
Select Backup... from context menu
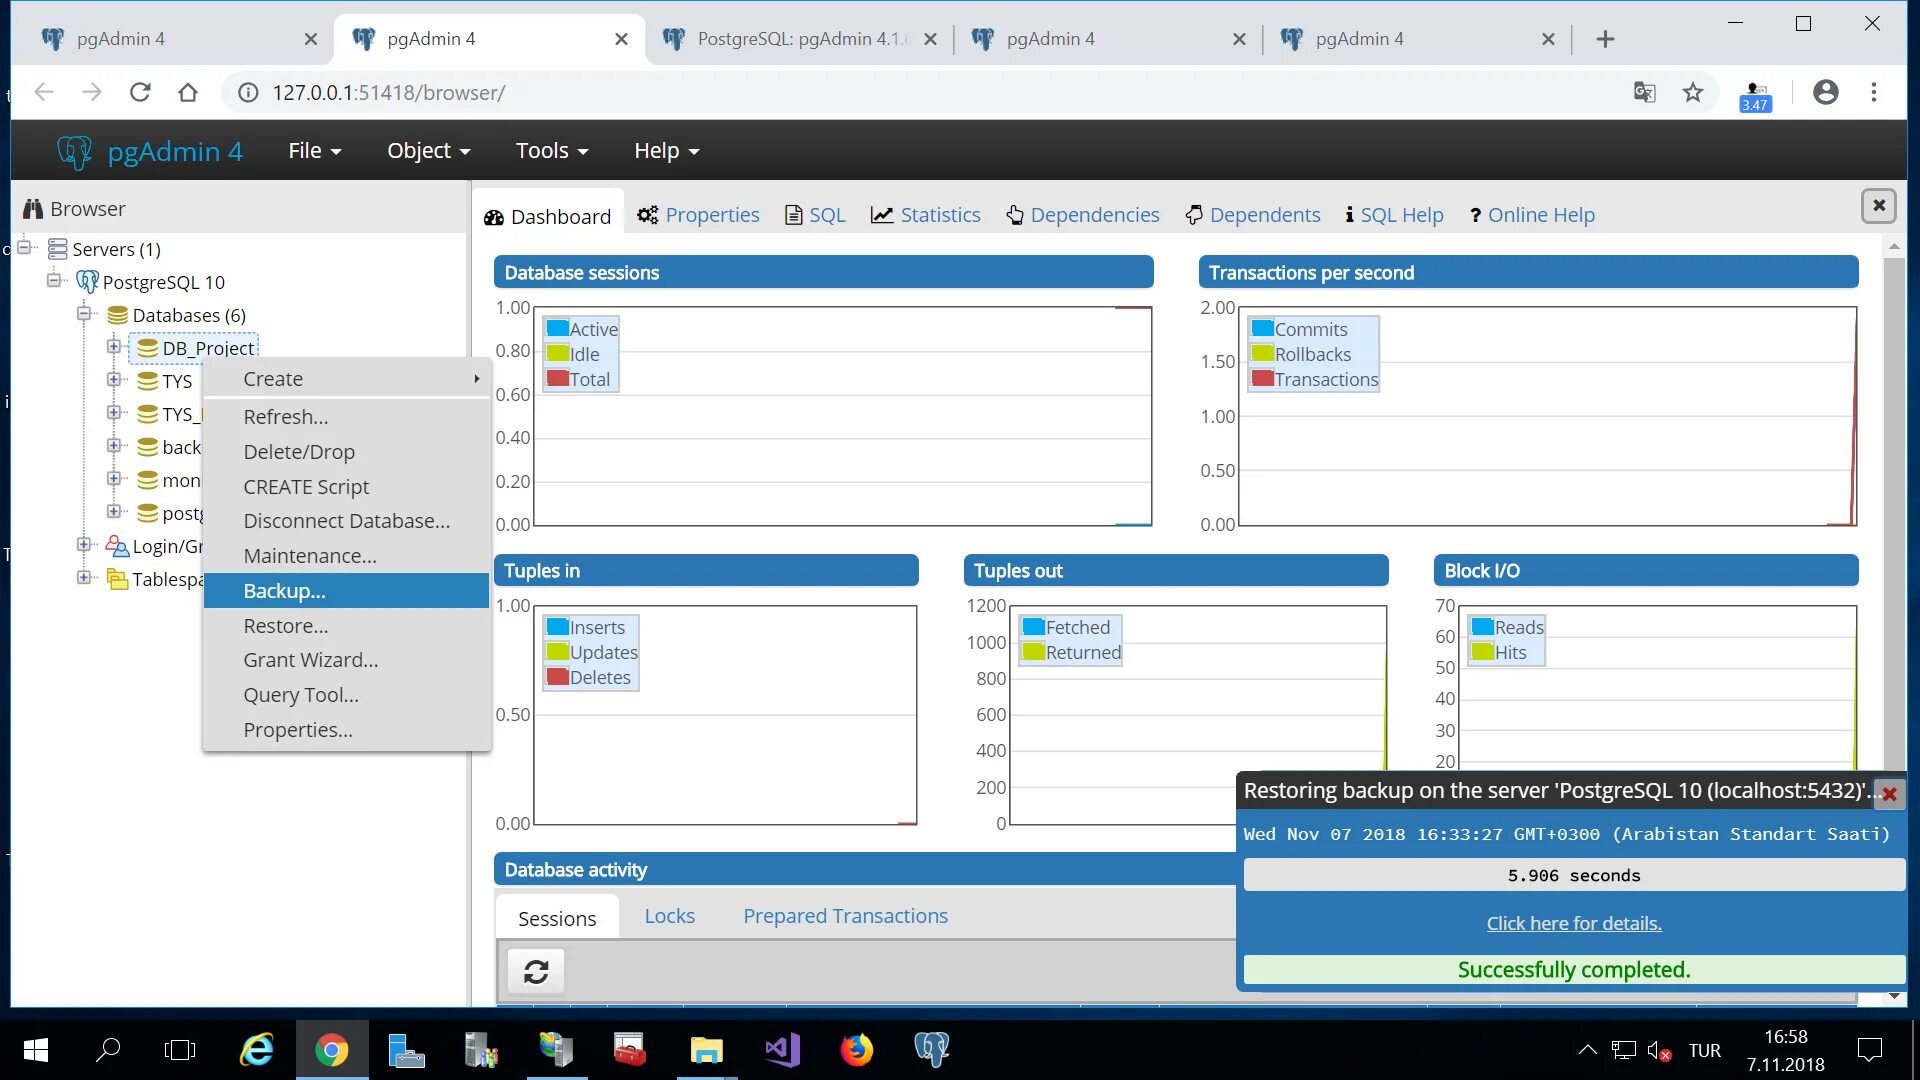[285, 591]
